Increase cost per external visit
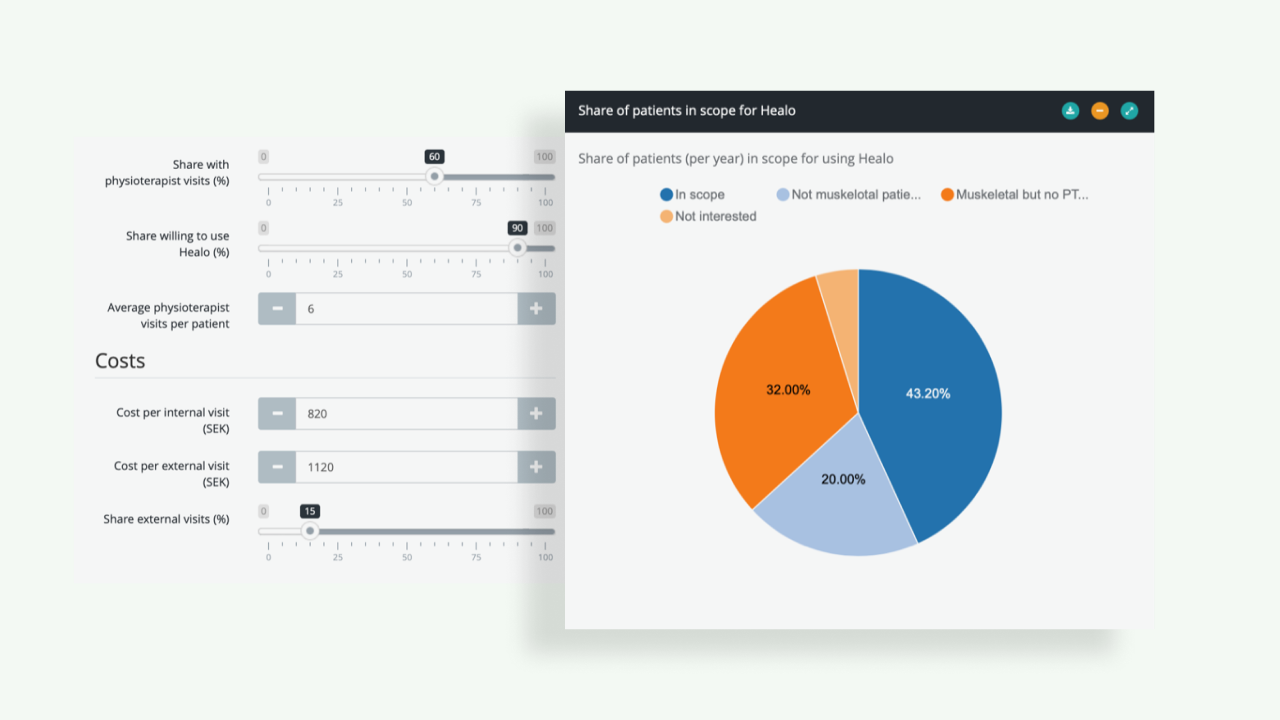 536,467
